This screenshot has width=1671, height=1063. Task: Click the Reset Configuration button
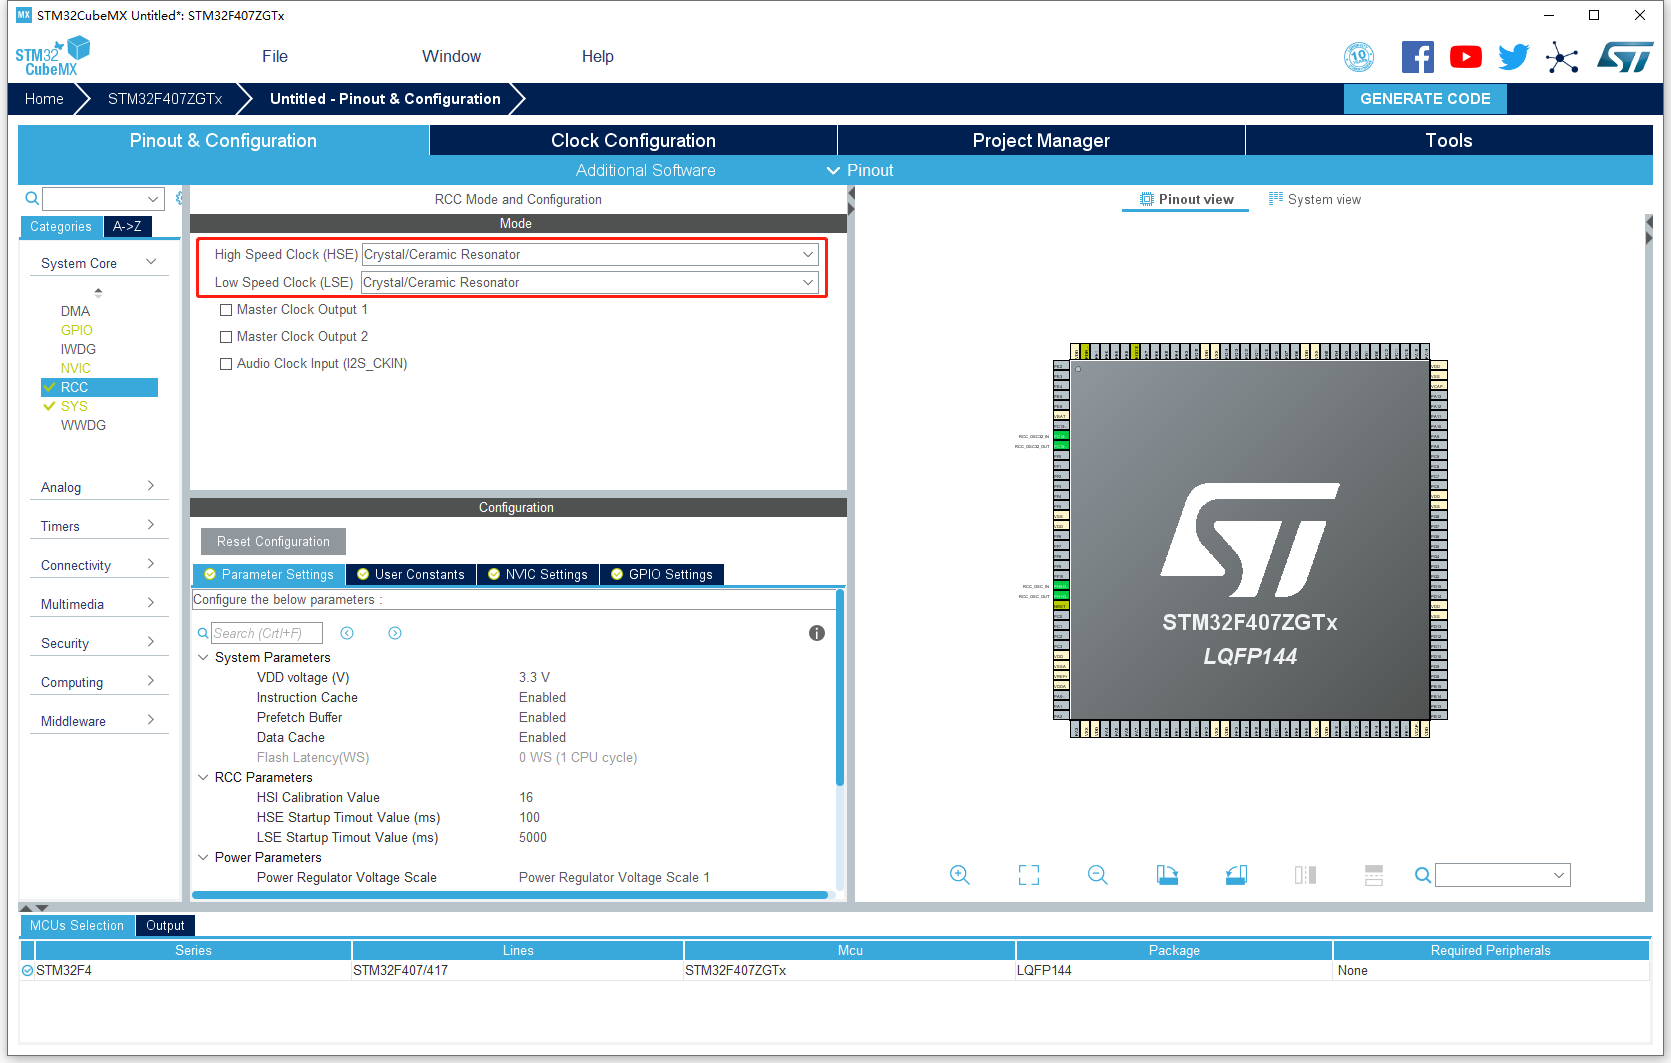273,541
